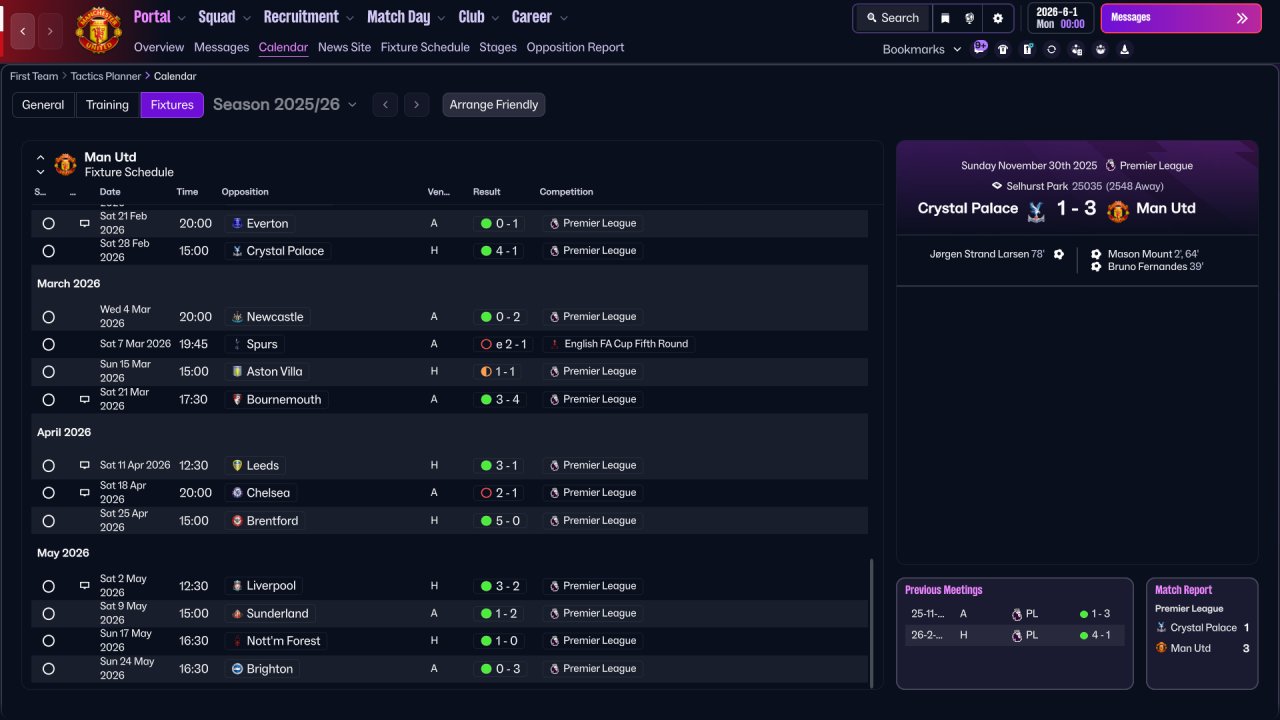1280x720 pixels.
Task: Open the notifications speech bubble with 9+ badge
Action: (x=979, y=48)
